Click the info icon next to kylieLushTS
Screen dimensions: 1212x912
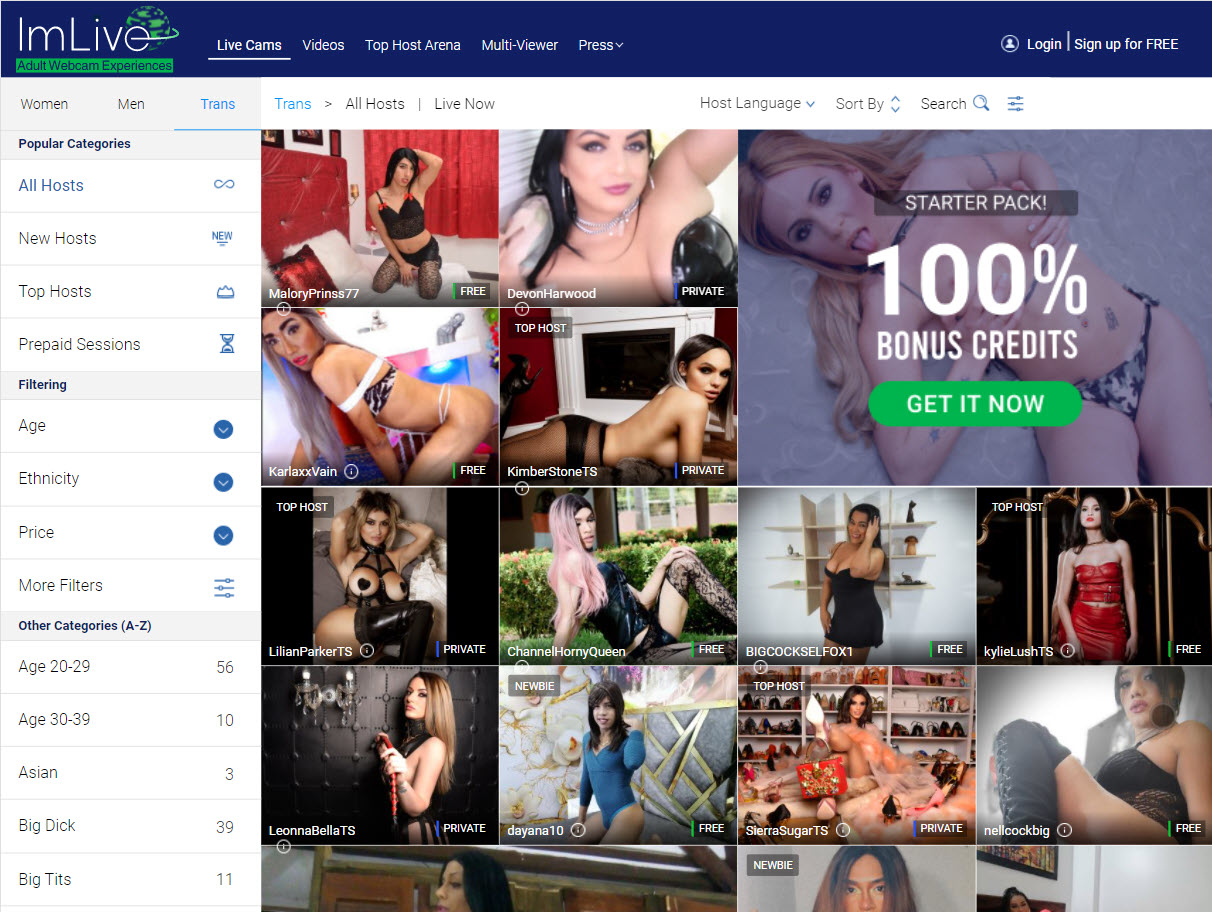(1067, 651)
